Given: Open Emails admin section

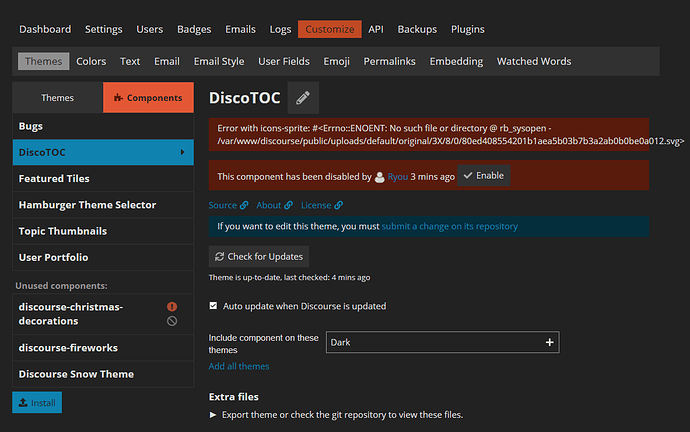Looking at the screenshot, I should pyautogui.click(x=240, y=29).
